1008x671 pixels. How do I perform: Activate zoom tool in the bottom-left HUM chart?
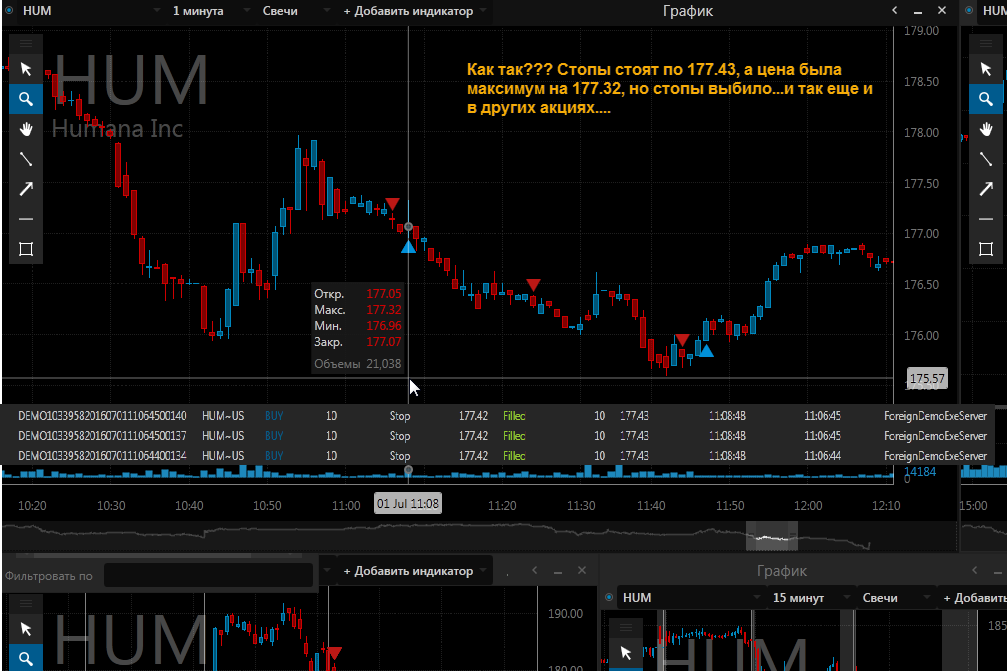[26, 658]
